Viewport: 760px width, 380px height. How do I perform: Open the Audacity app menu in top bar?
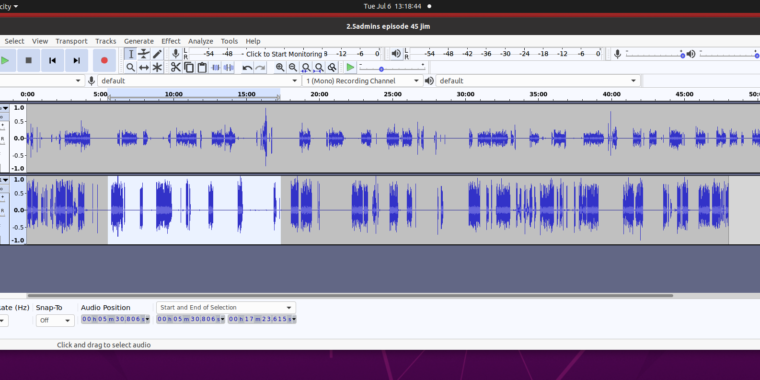pyautogui.click(x=9, y=6)
